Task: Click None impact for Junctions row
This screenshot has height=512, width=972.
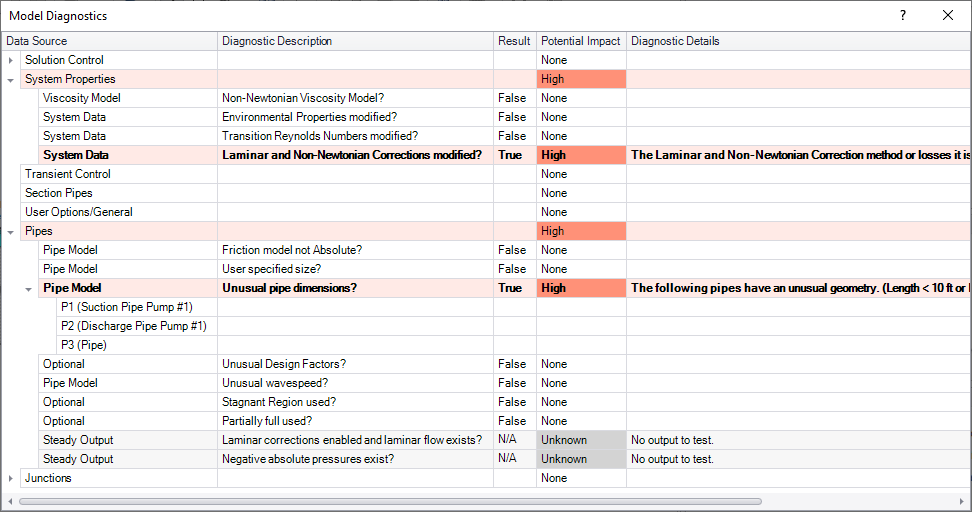Action: coord(554,478)
